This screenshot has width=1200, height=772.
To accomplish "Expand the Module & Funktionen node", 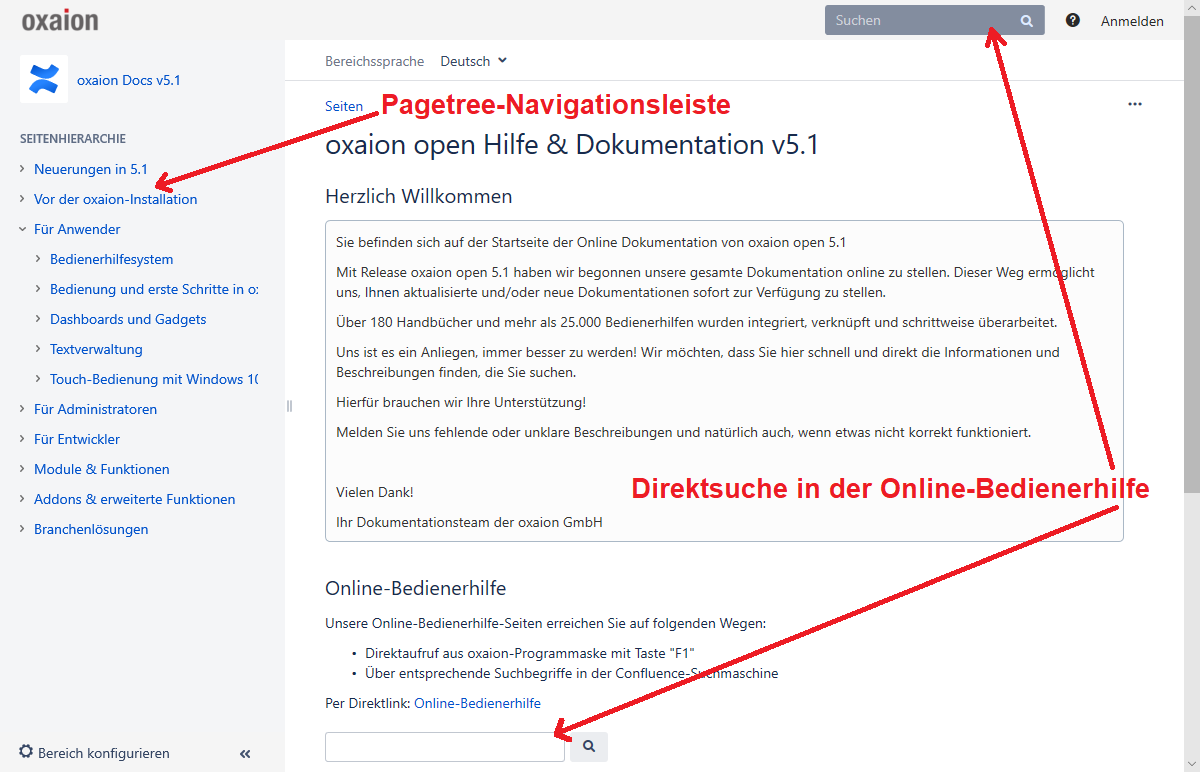I will (x=22, y=469).
